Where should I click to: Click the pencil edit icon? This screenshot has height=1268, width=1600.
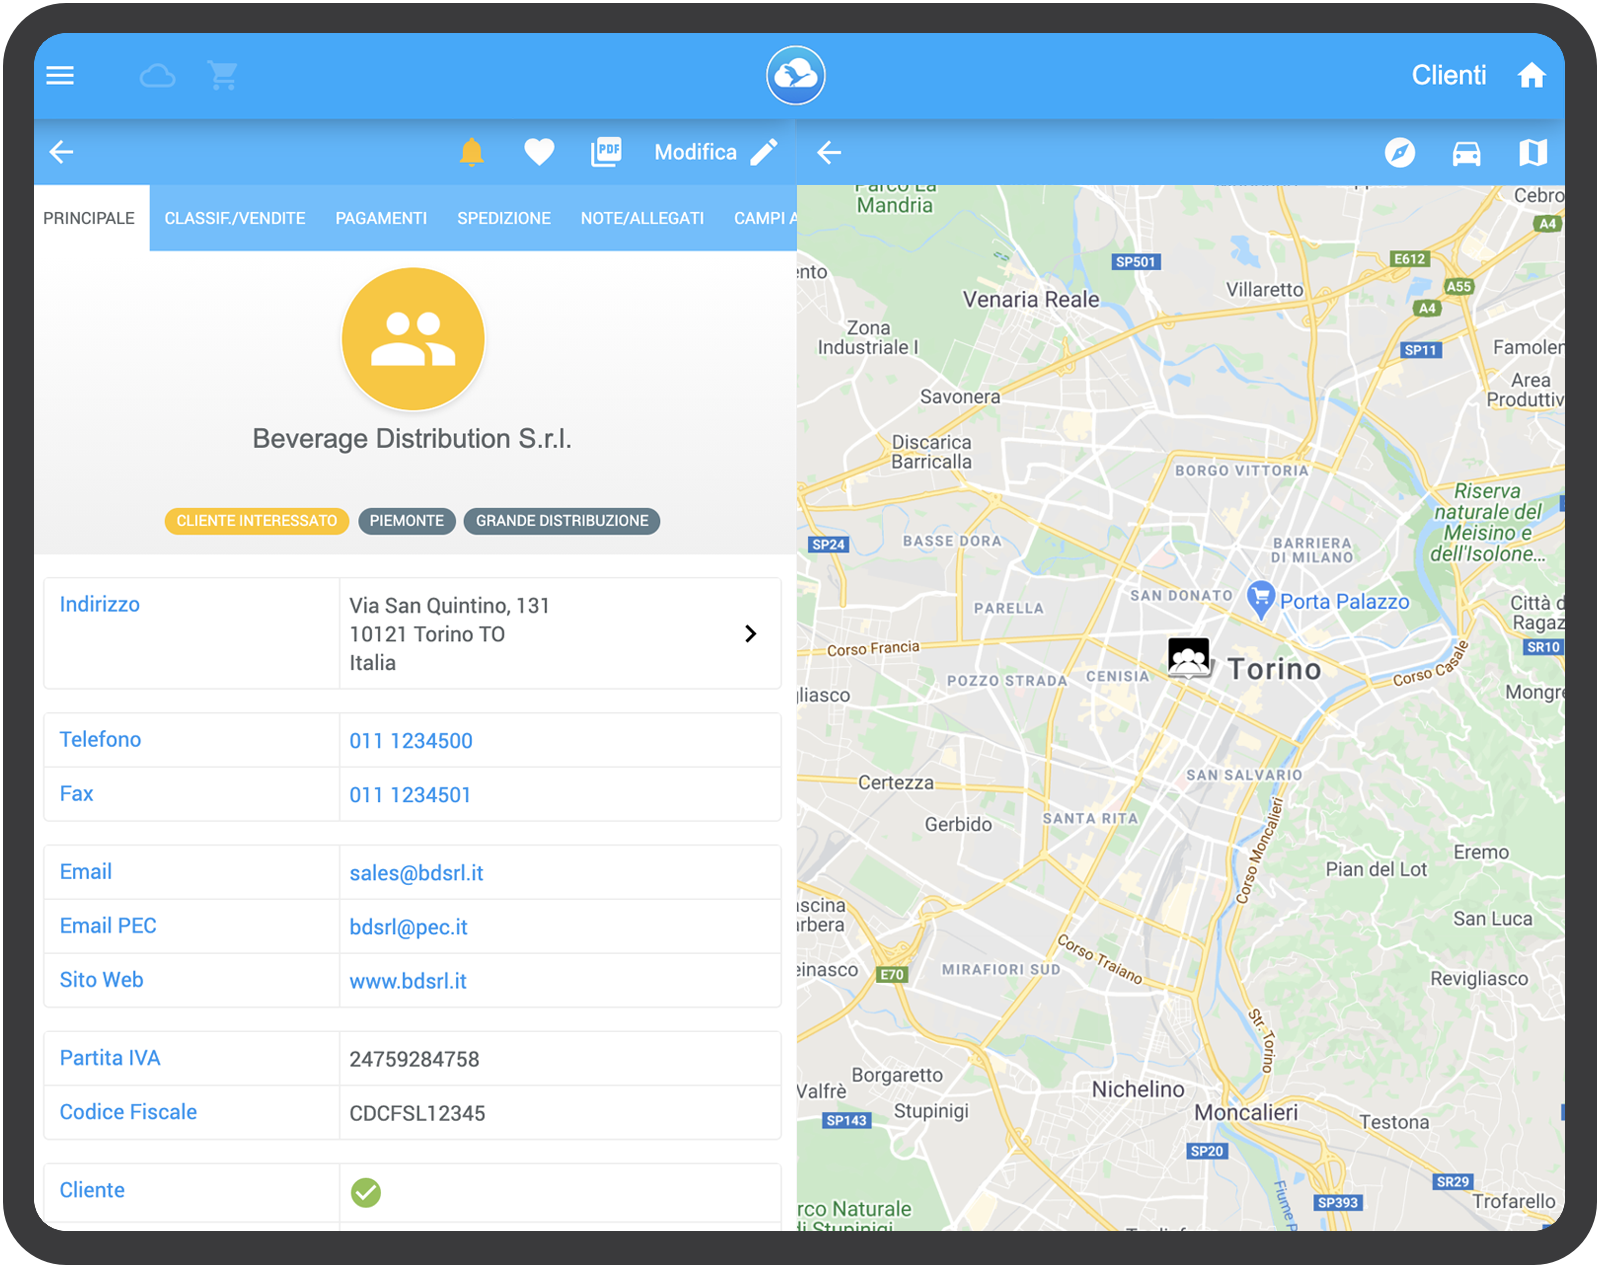[x=764, y=152]
